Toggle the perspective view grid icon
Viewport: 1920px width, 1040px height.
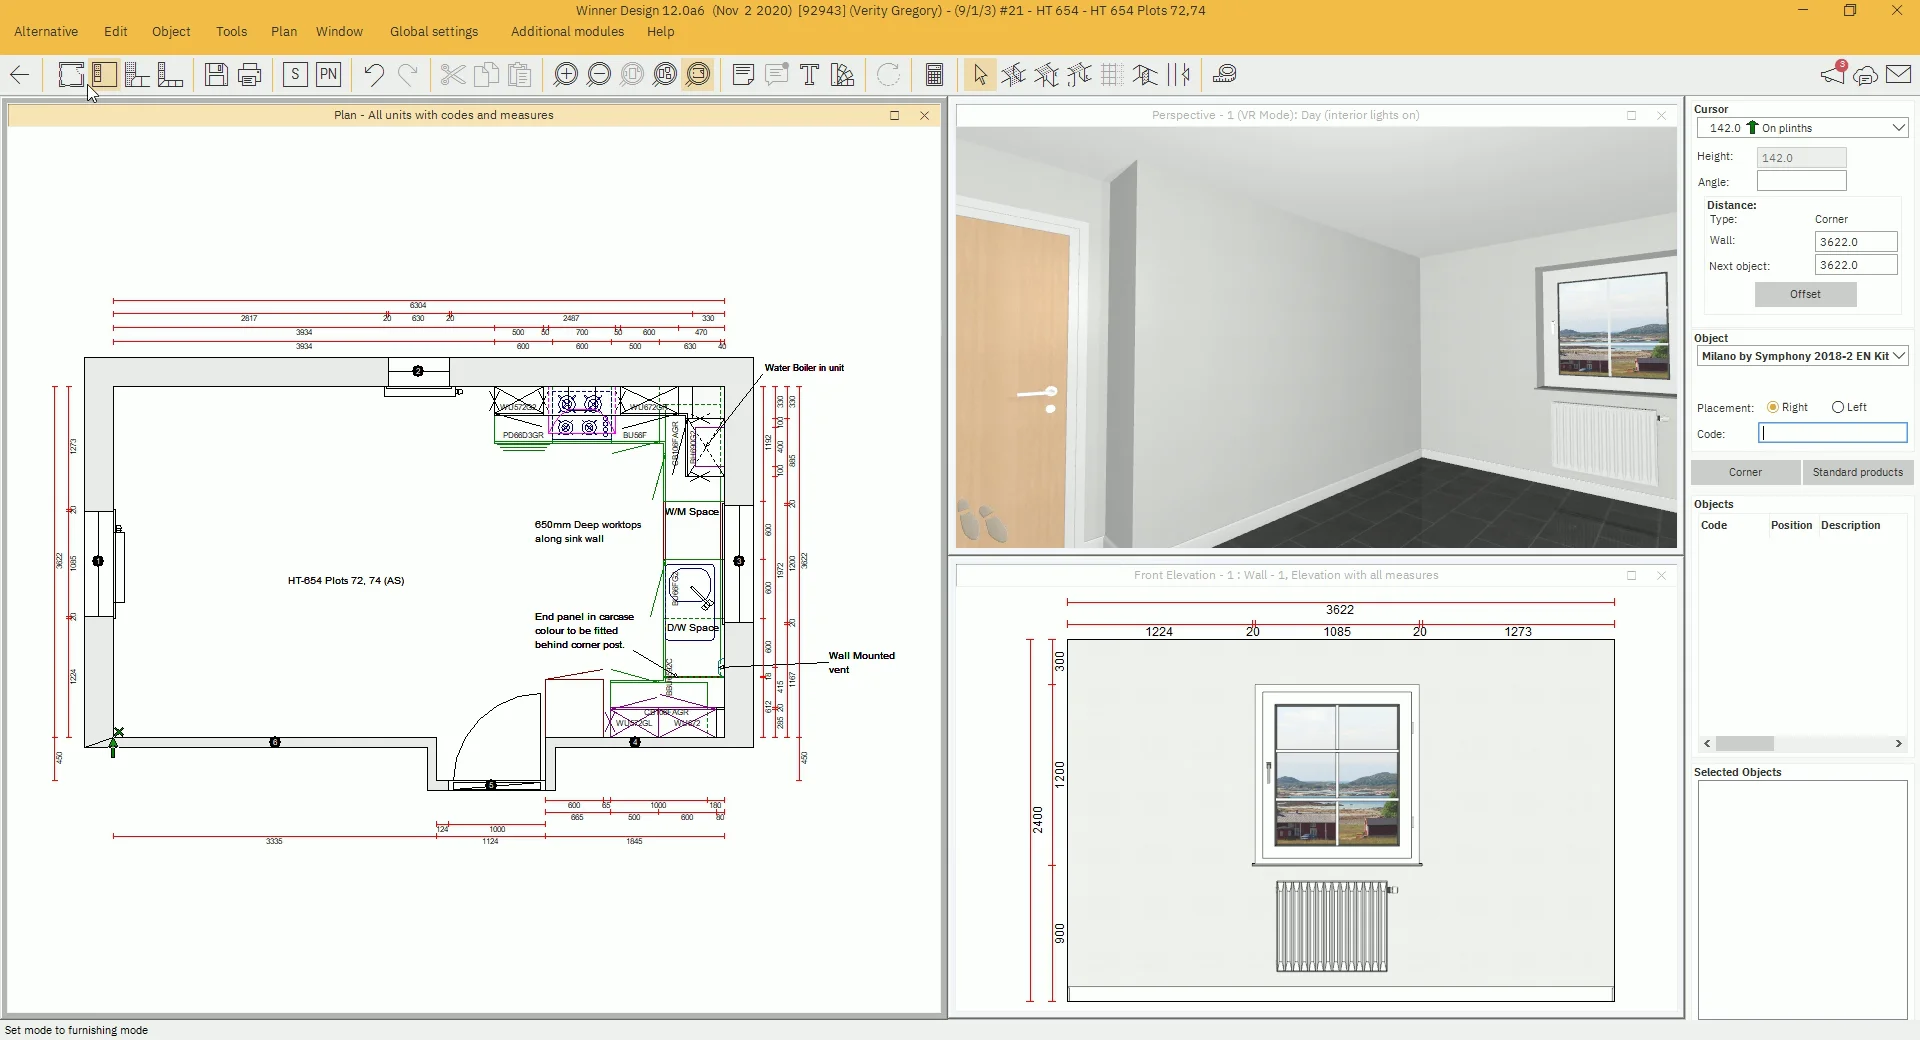tap(1112, 75)
